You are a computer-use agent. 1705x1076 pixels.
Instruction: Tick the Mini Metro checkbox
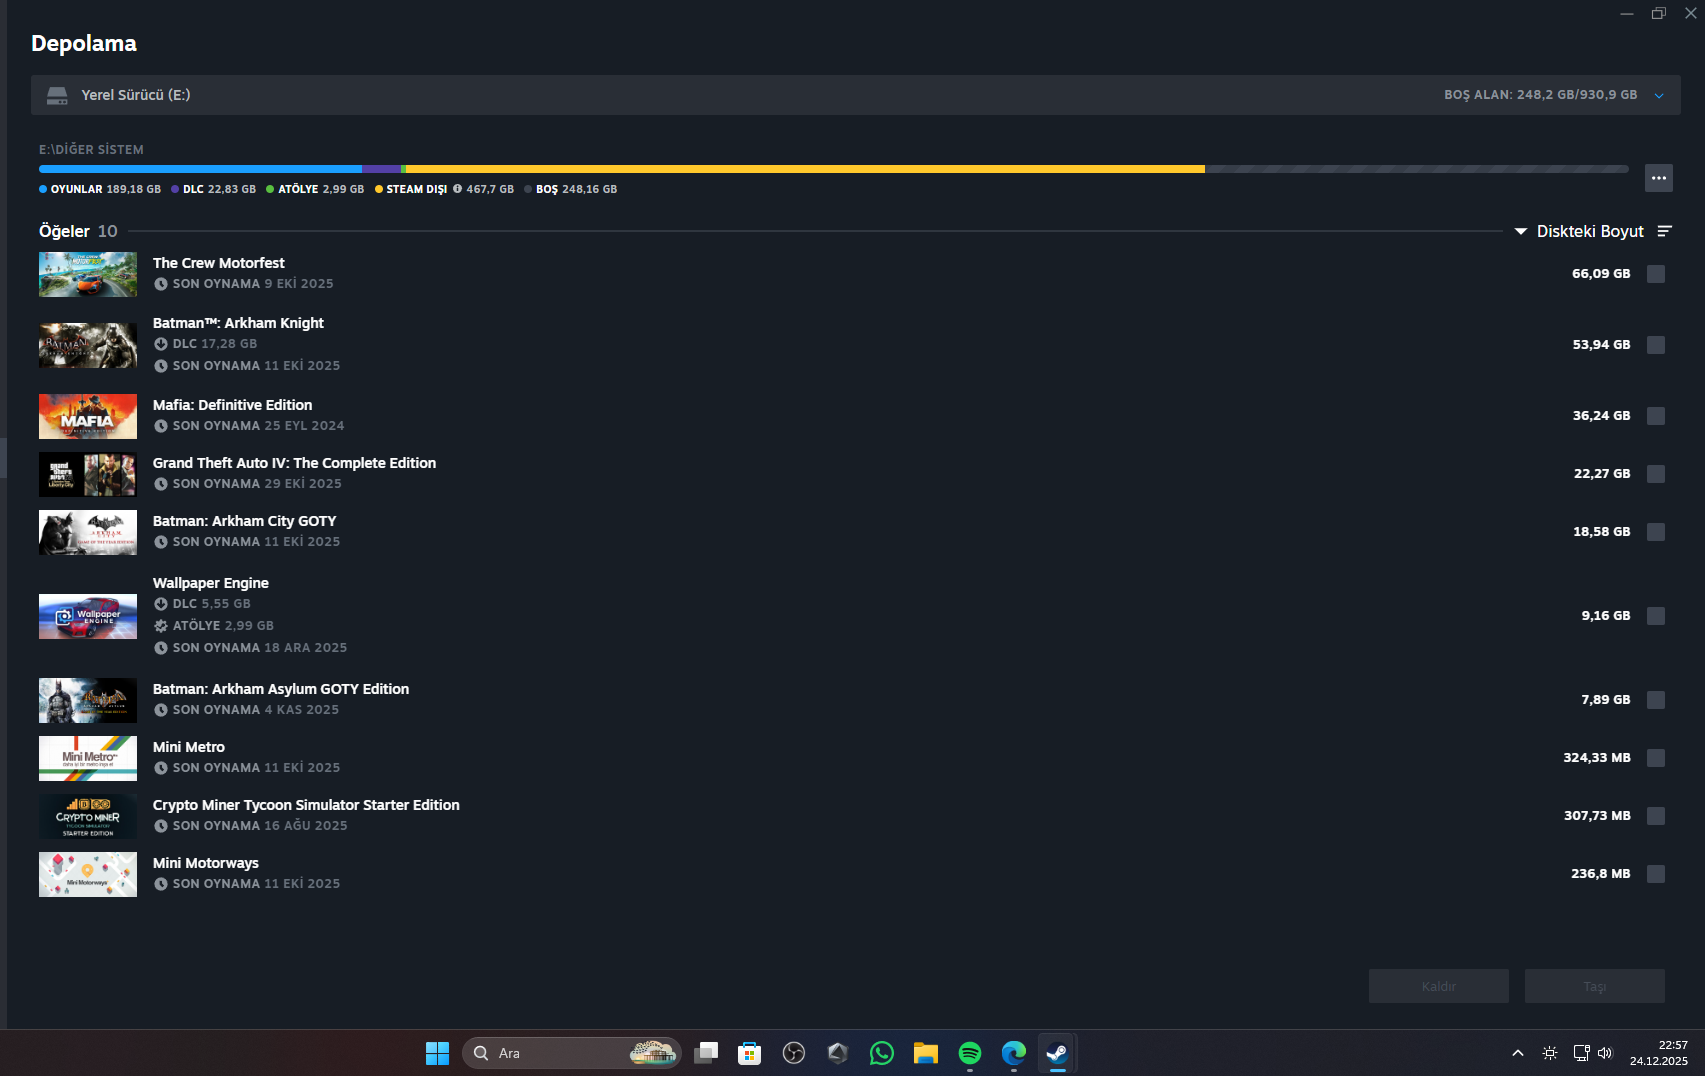(1656, 758)
